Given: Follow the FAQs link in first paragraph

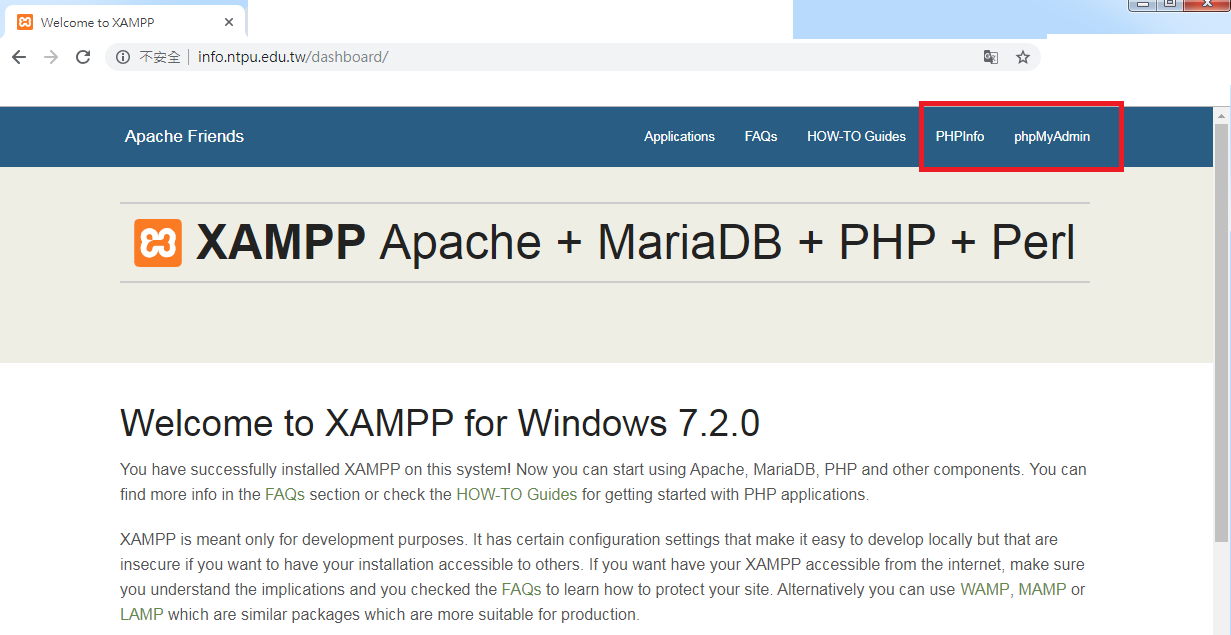Looking at the screenshot, I should pos(285,494).
